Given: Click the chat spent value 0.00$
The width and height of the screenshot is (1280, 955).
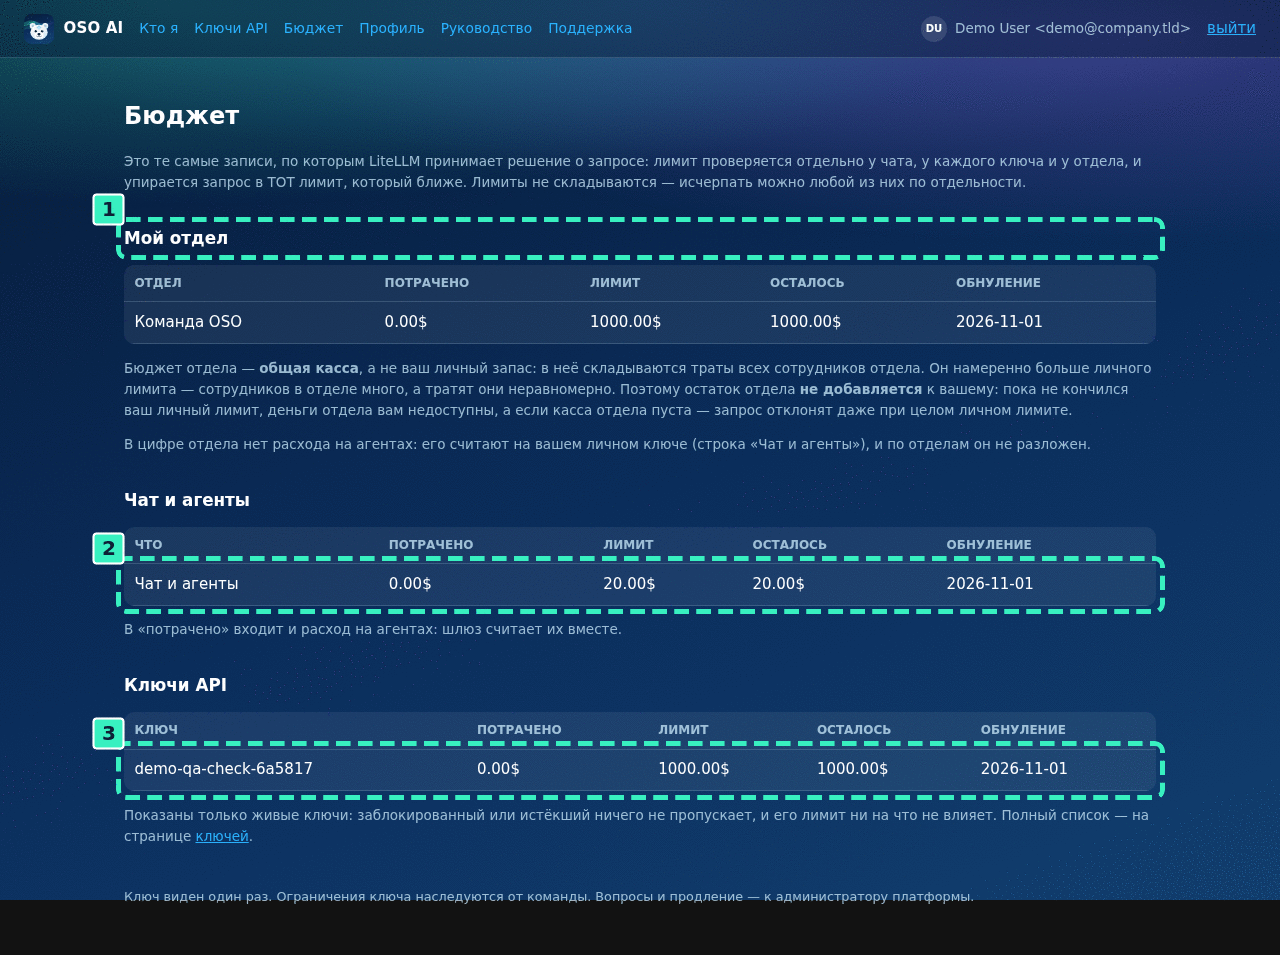Looking at the screenshot, I should [410, 584].
